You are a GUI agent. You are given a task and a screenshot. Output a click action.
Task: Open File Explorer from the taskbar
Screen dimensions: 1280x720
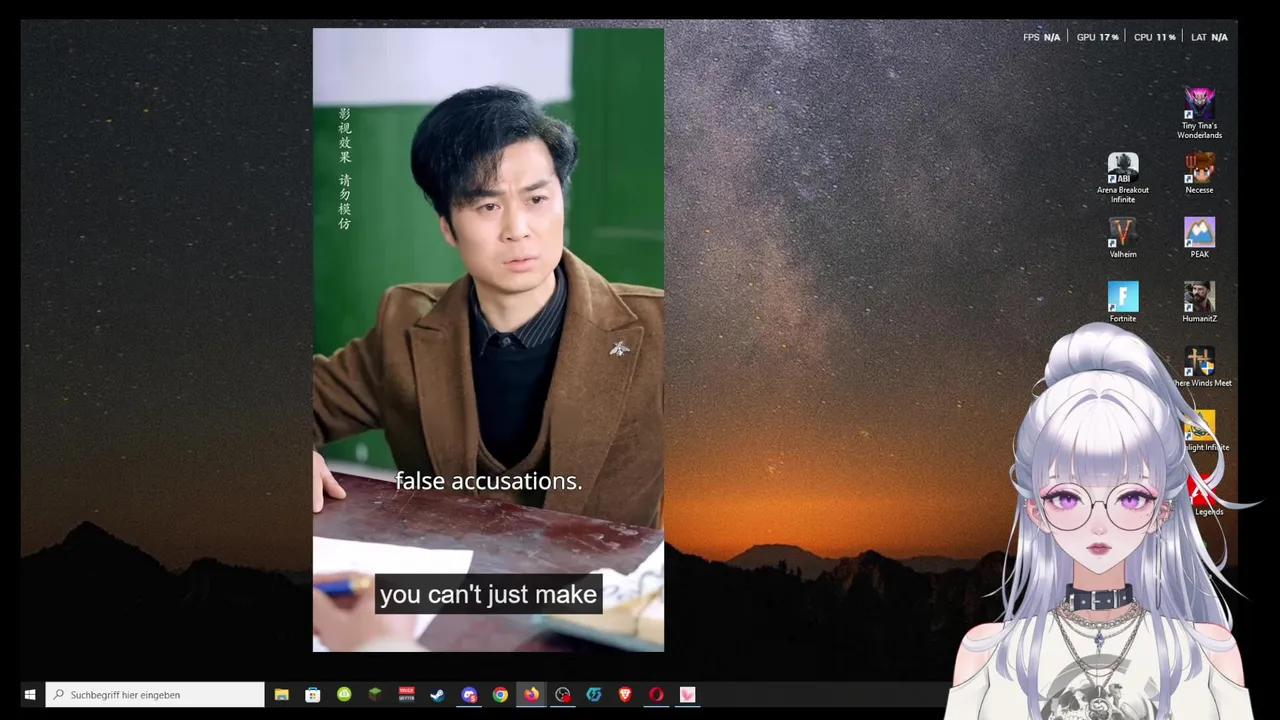(282, 695)
